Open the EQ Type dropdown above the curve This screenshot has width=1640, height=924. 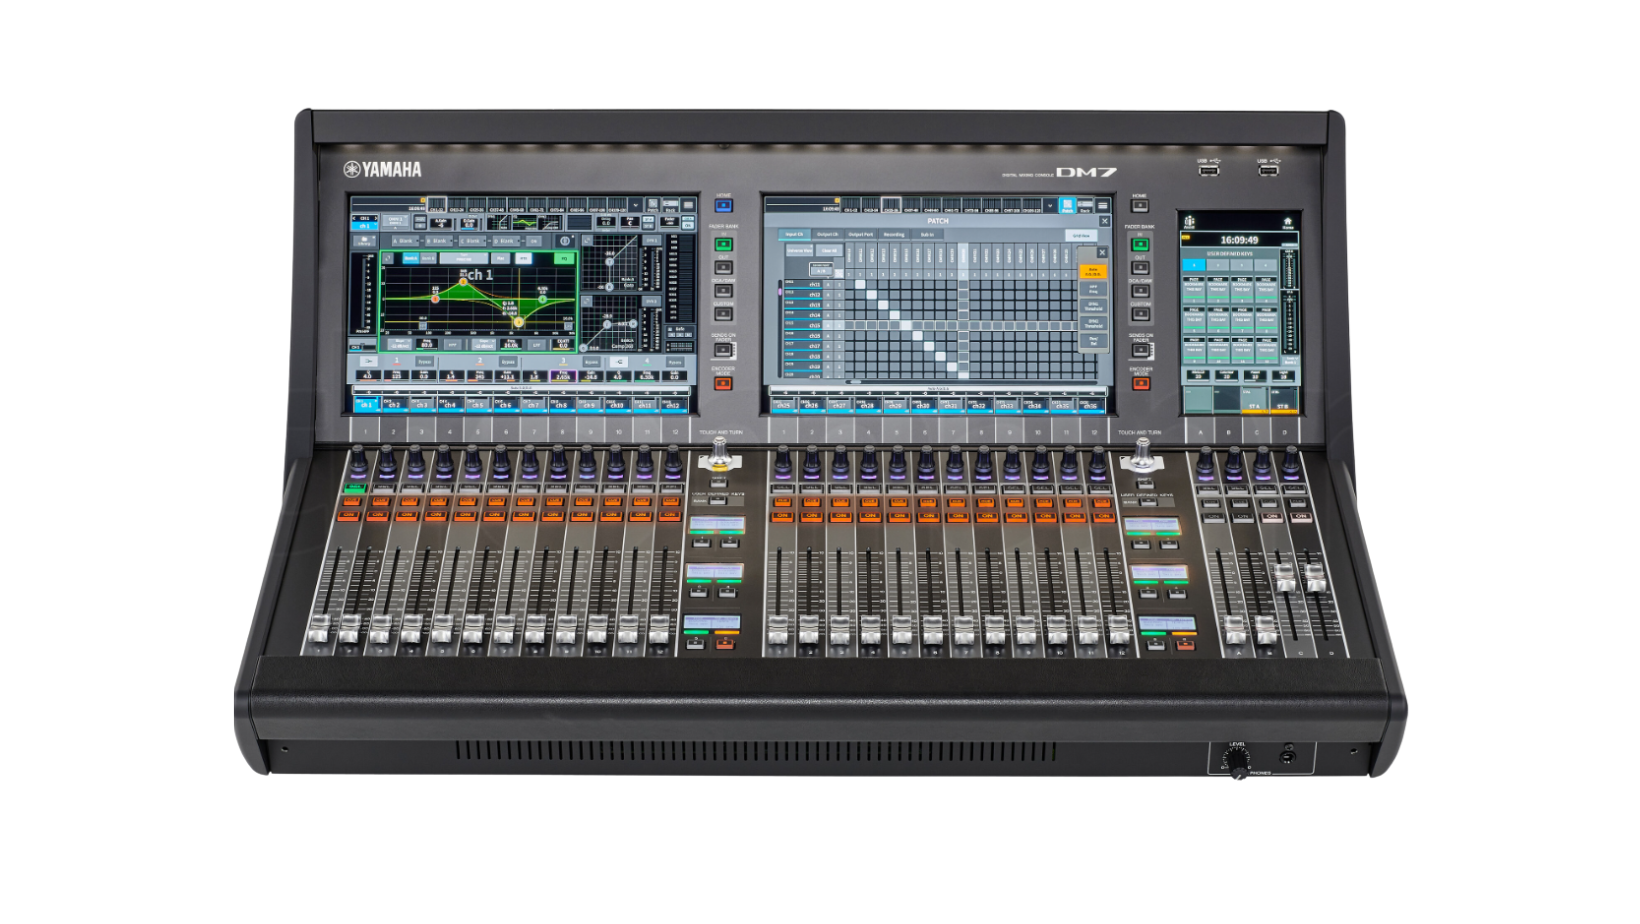[463, 259]
